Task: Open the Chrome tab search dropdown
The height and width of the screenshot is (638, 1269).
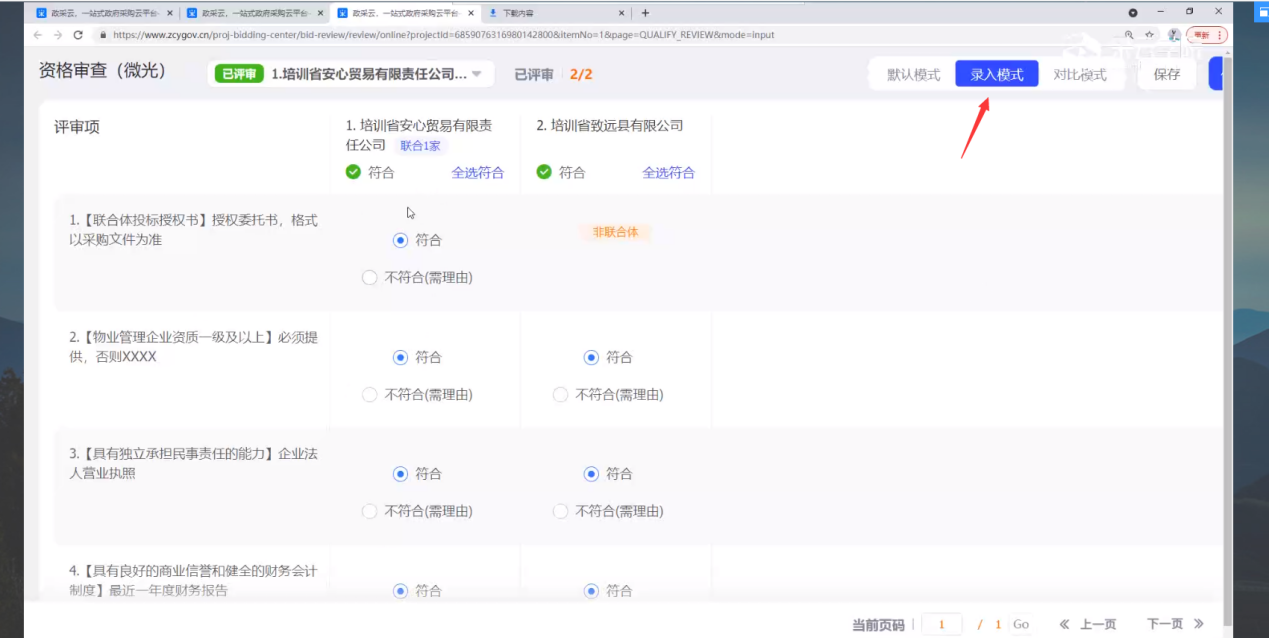Action: [x=1133, y=13]
